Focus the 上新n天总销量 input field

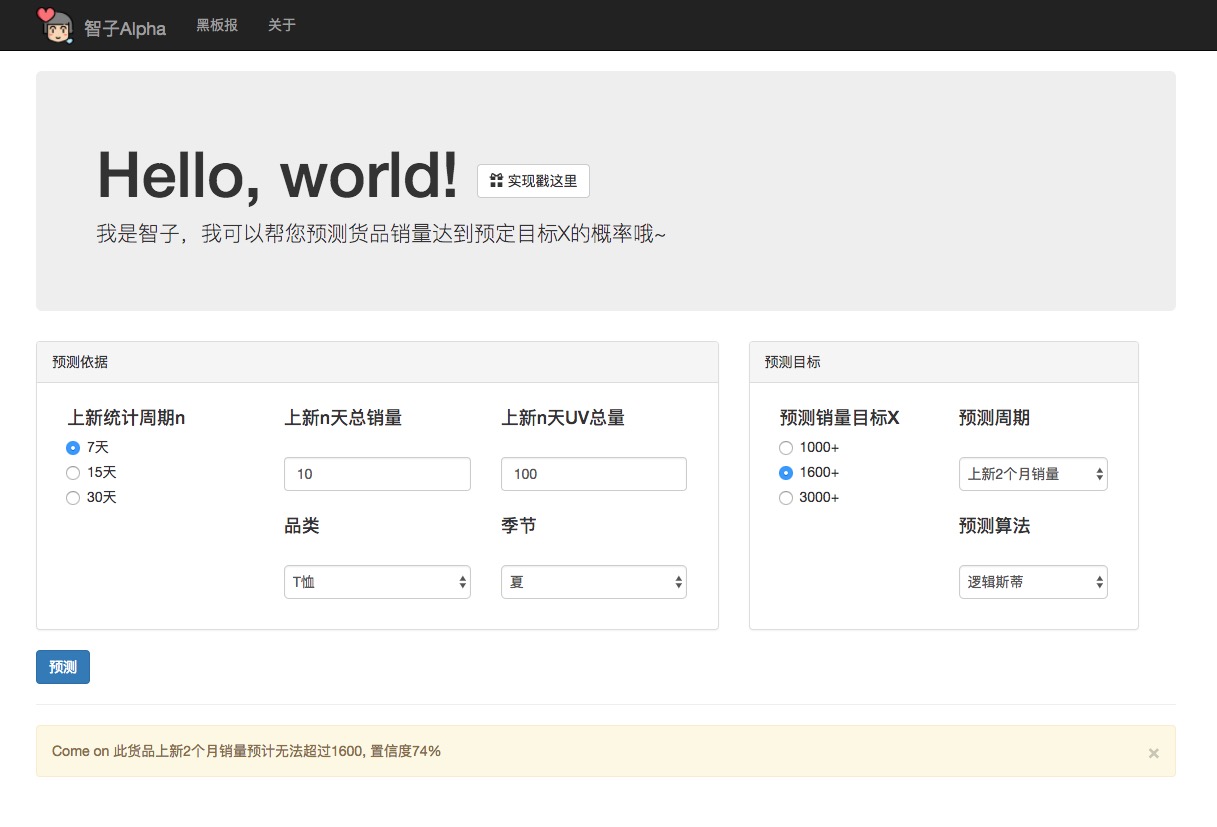pos(377,474)
